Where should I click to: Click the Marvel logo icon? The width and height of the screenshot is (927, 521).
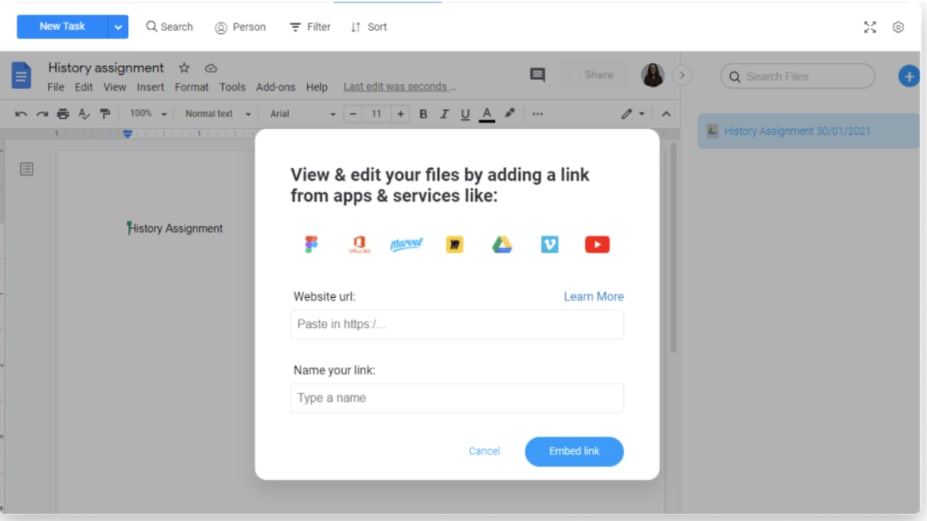click(407, 244)
